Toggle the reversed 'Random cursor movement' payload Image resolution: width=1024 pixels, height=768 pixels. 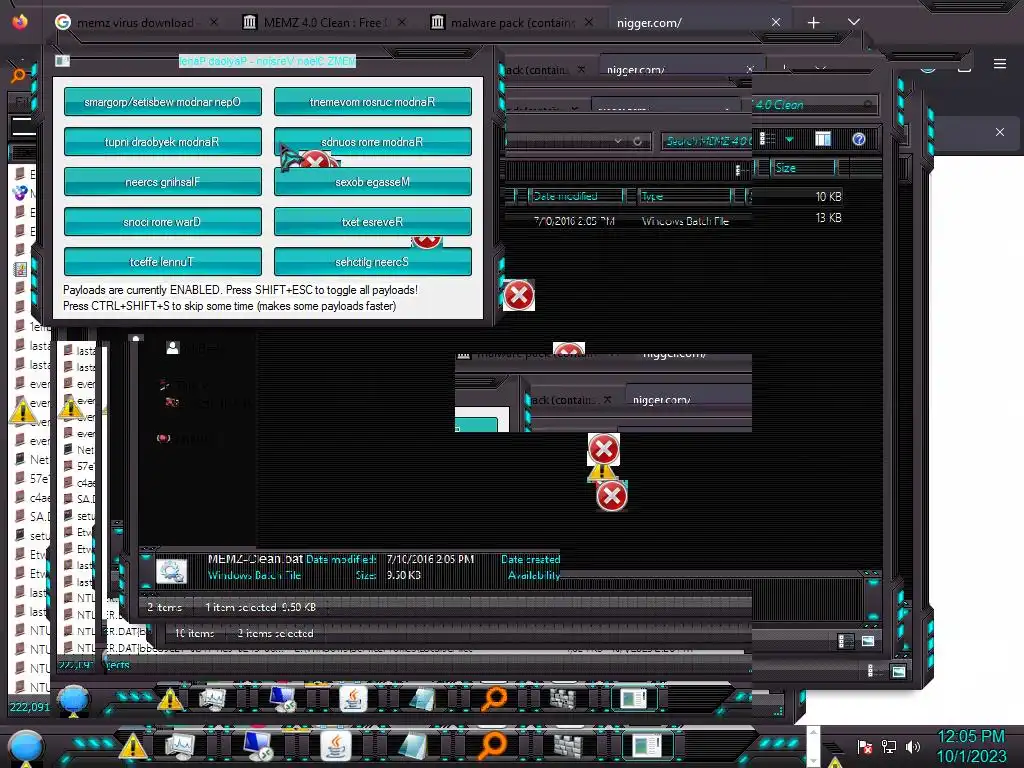[x=372, y=102]
